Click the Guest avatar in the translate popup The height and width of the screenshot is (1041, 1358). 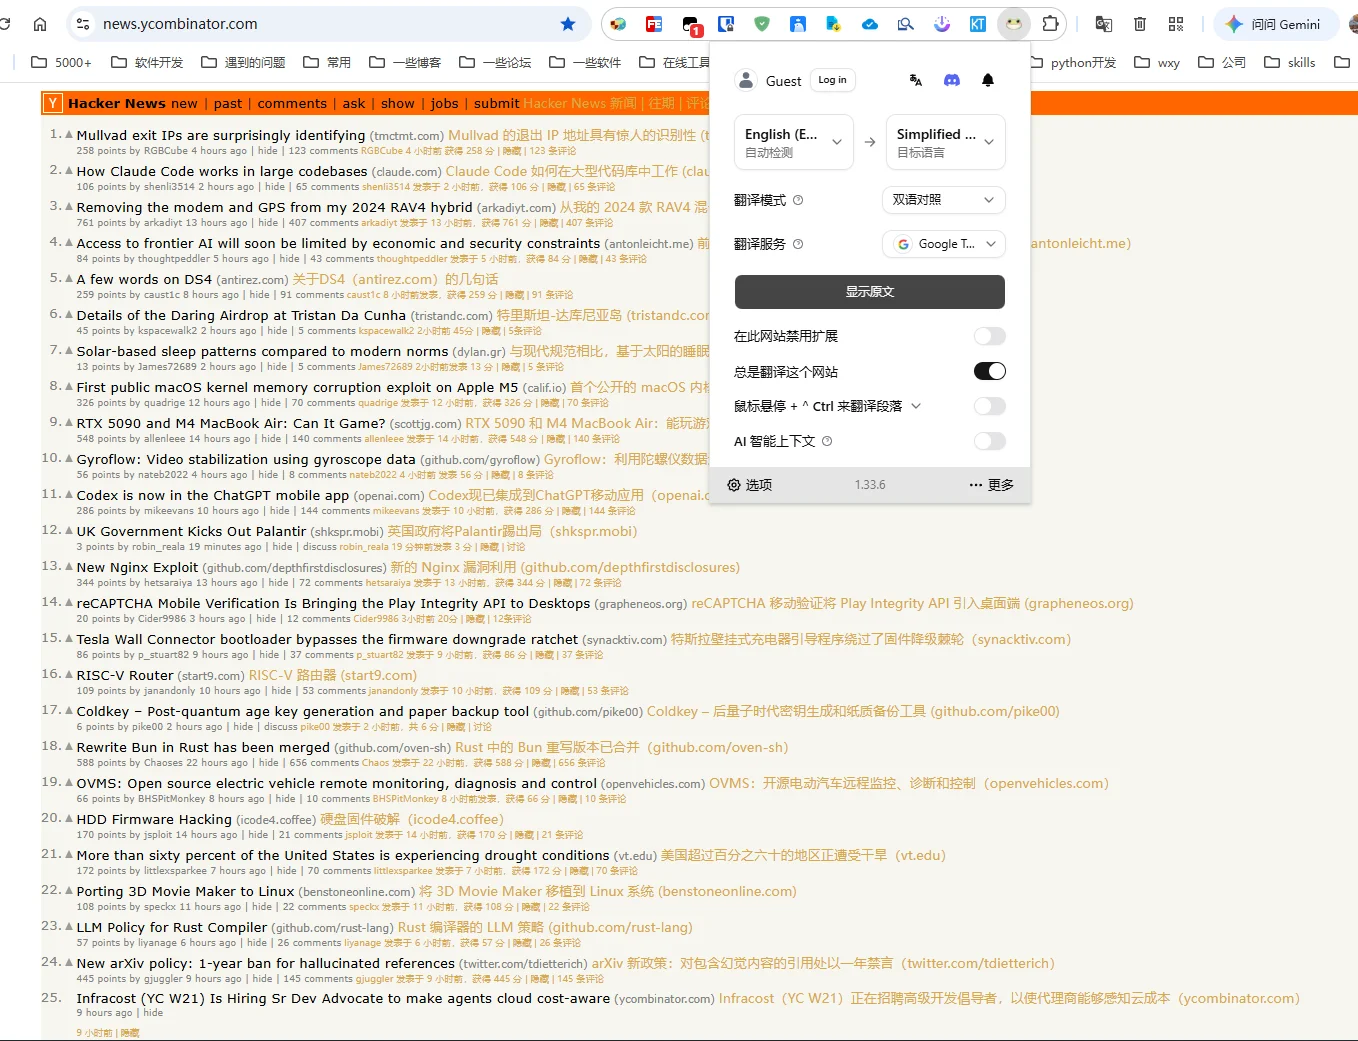(x=746, y=80)
